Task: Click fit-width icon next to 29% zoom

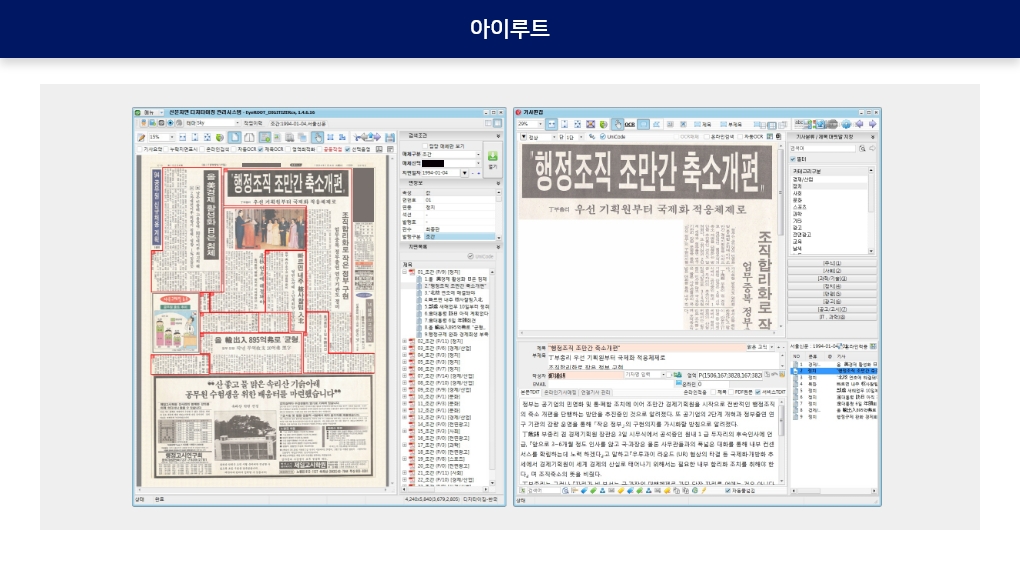Action: 552,124
